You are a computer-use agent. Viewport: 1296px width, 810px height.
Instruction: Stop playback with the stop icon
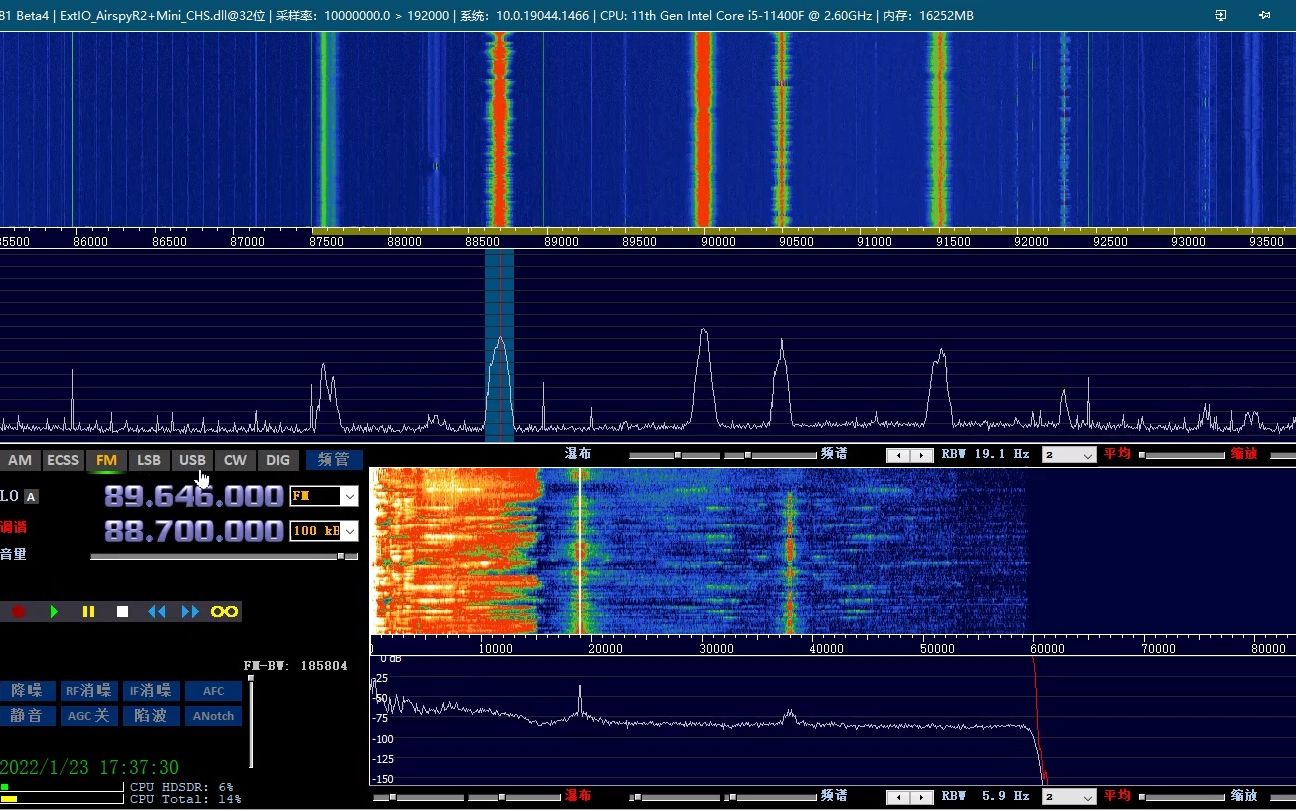click(122, 611)
